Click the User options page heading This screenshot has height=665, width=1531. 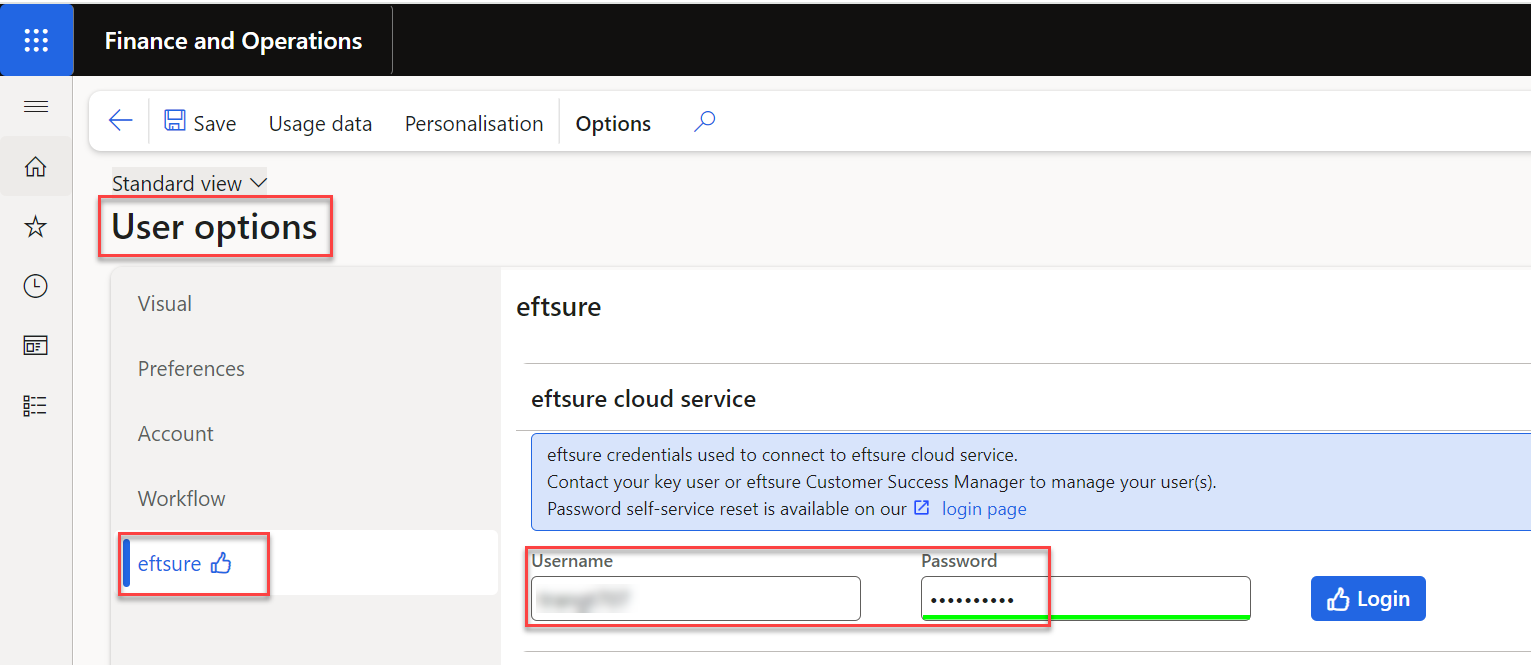click(x=214, y=227)
